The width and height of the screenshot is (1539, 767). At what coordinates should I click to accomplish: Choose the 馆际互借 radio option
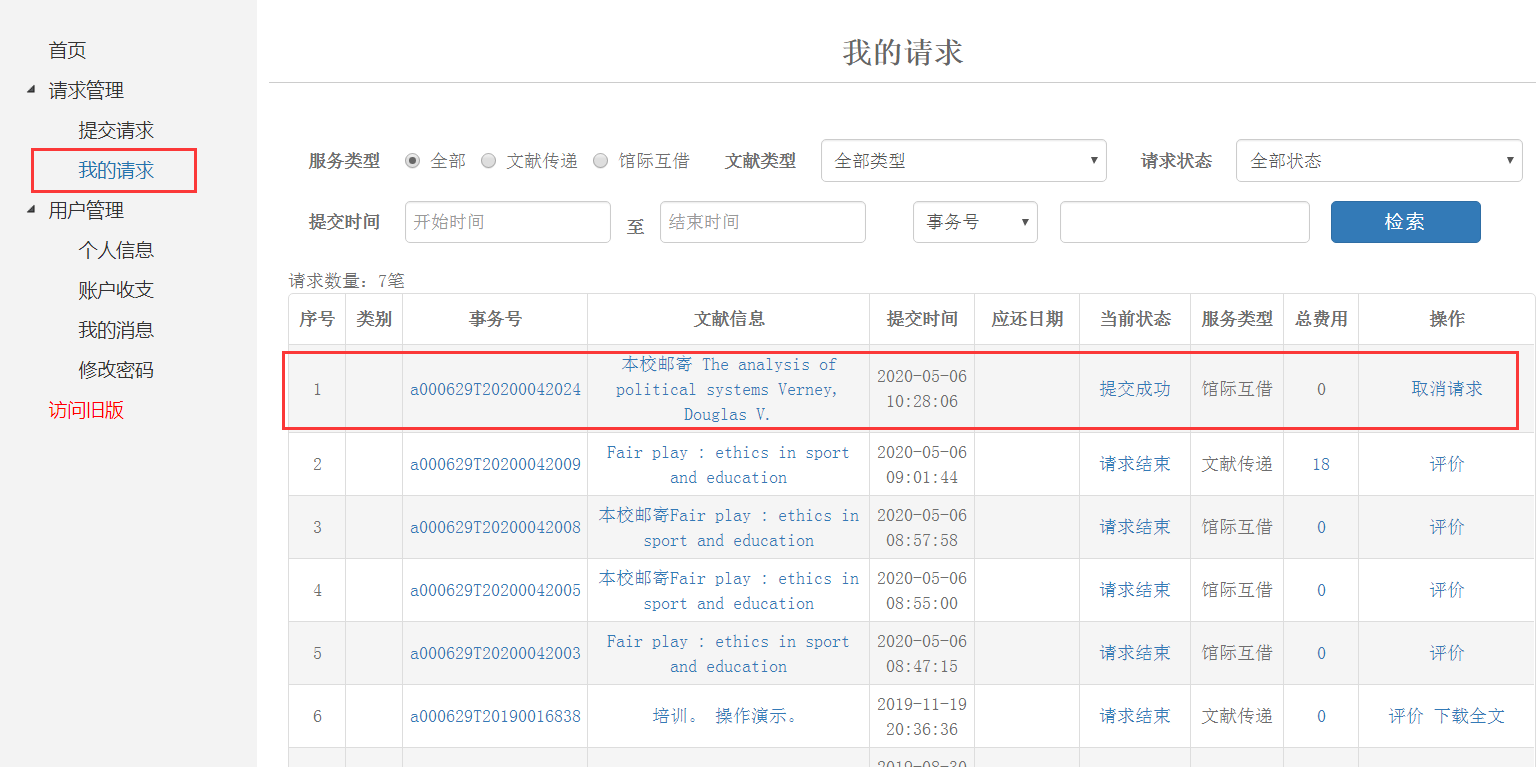pos(600,161)
